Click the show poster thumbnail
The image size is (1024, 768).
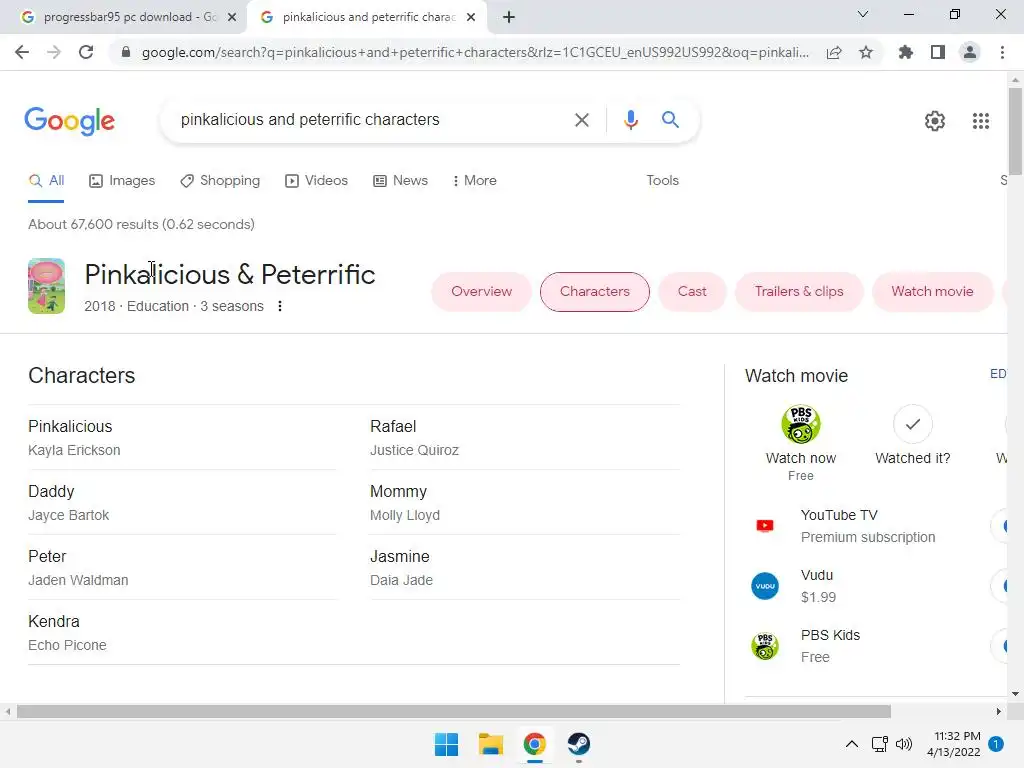[46, 286]
